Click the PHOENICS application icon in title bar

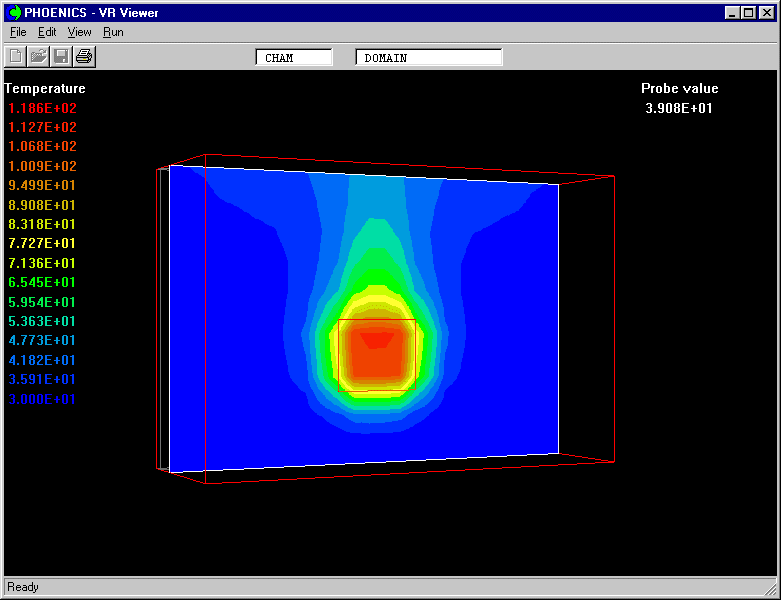[15, 13]
